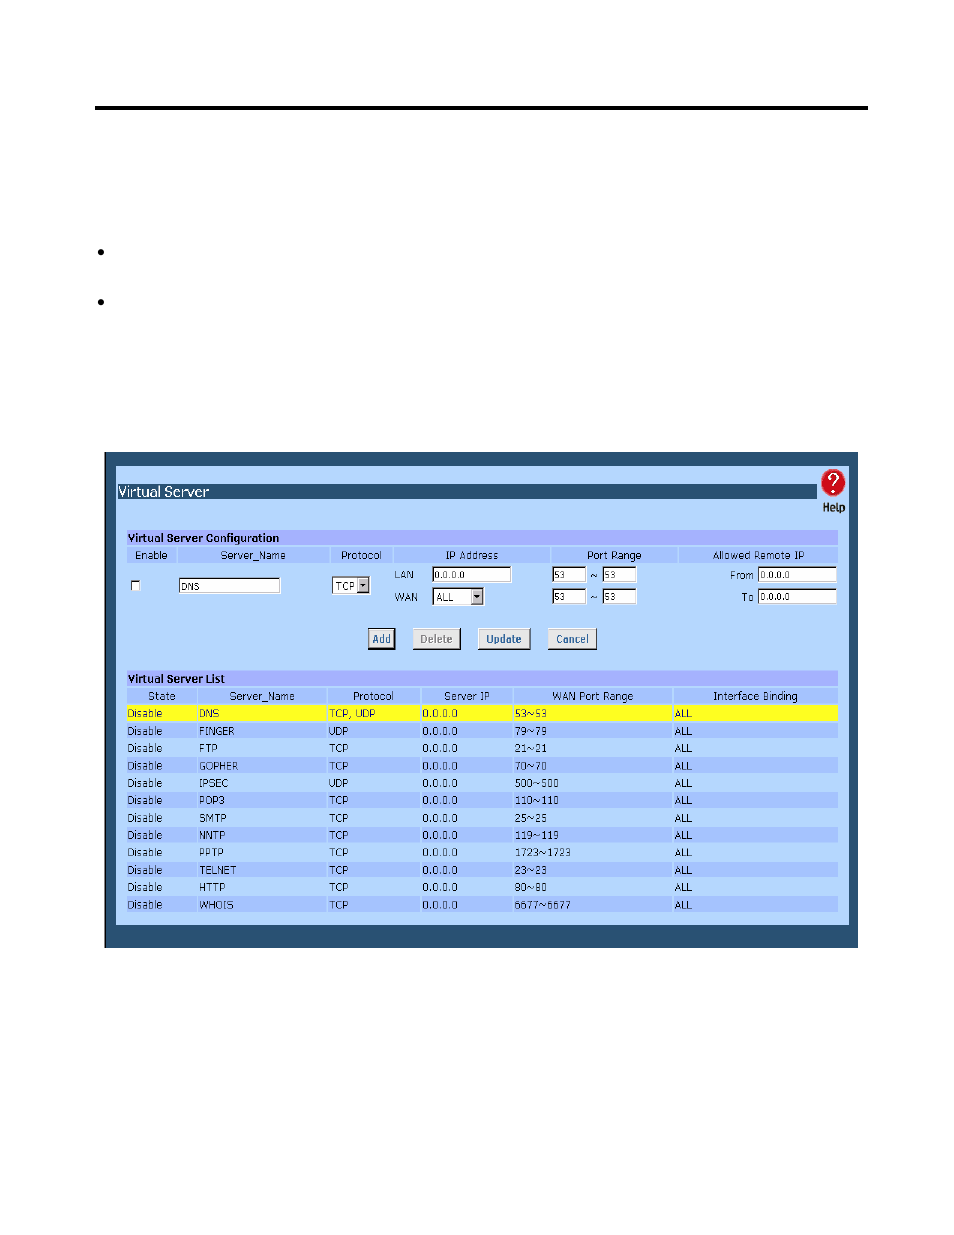Click the Cancel button

(572, 639)
